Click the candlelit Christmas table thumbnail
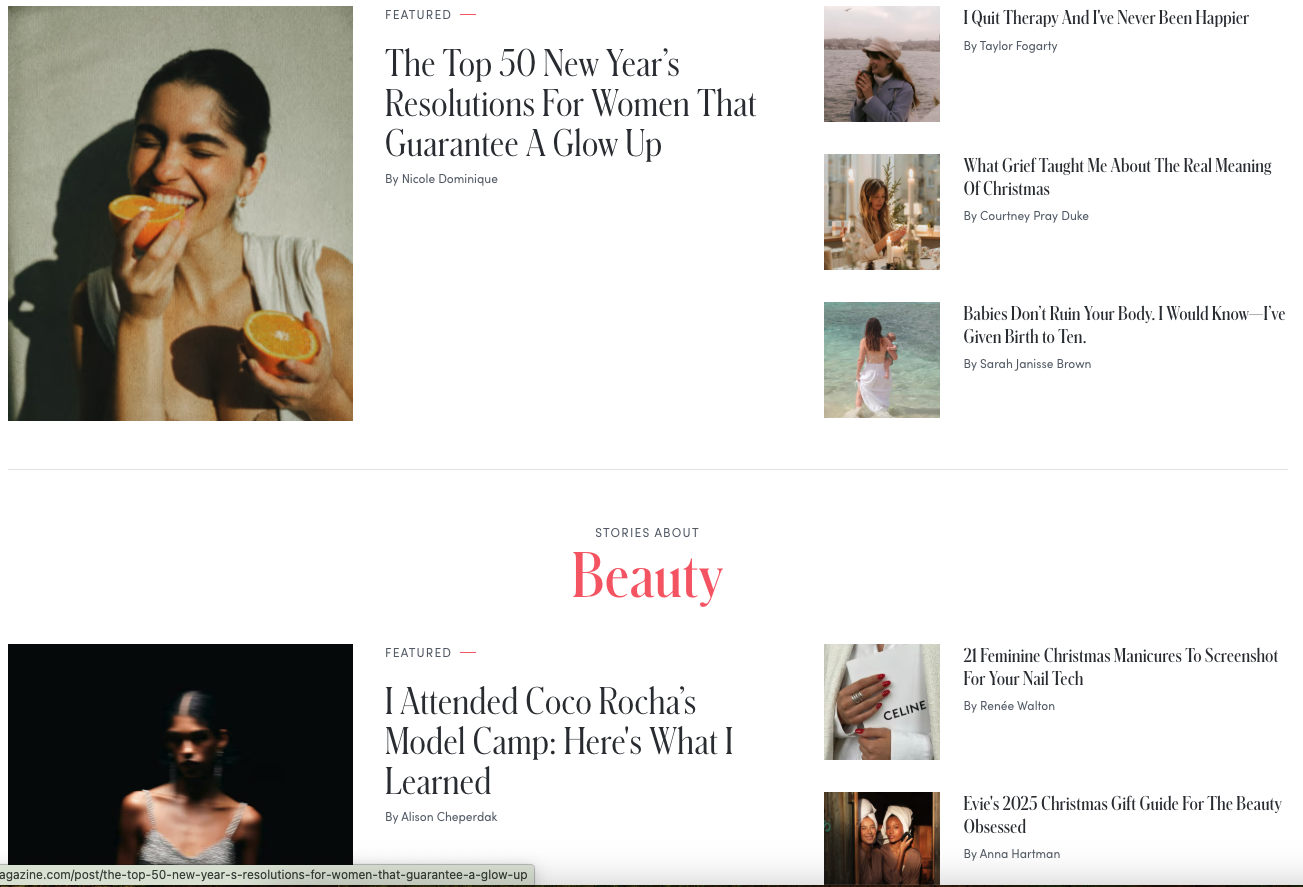 point(882,212)
